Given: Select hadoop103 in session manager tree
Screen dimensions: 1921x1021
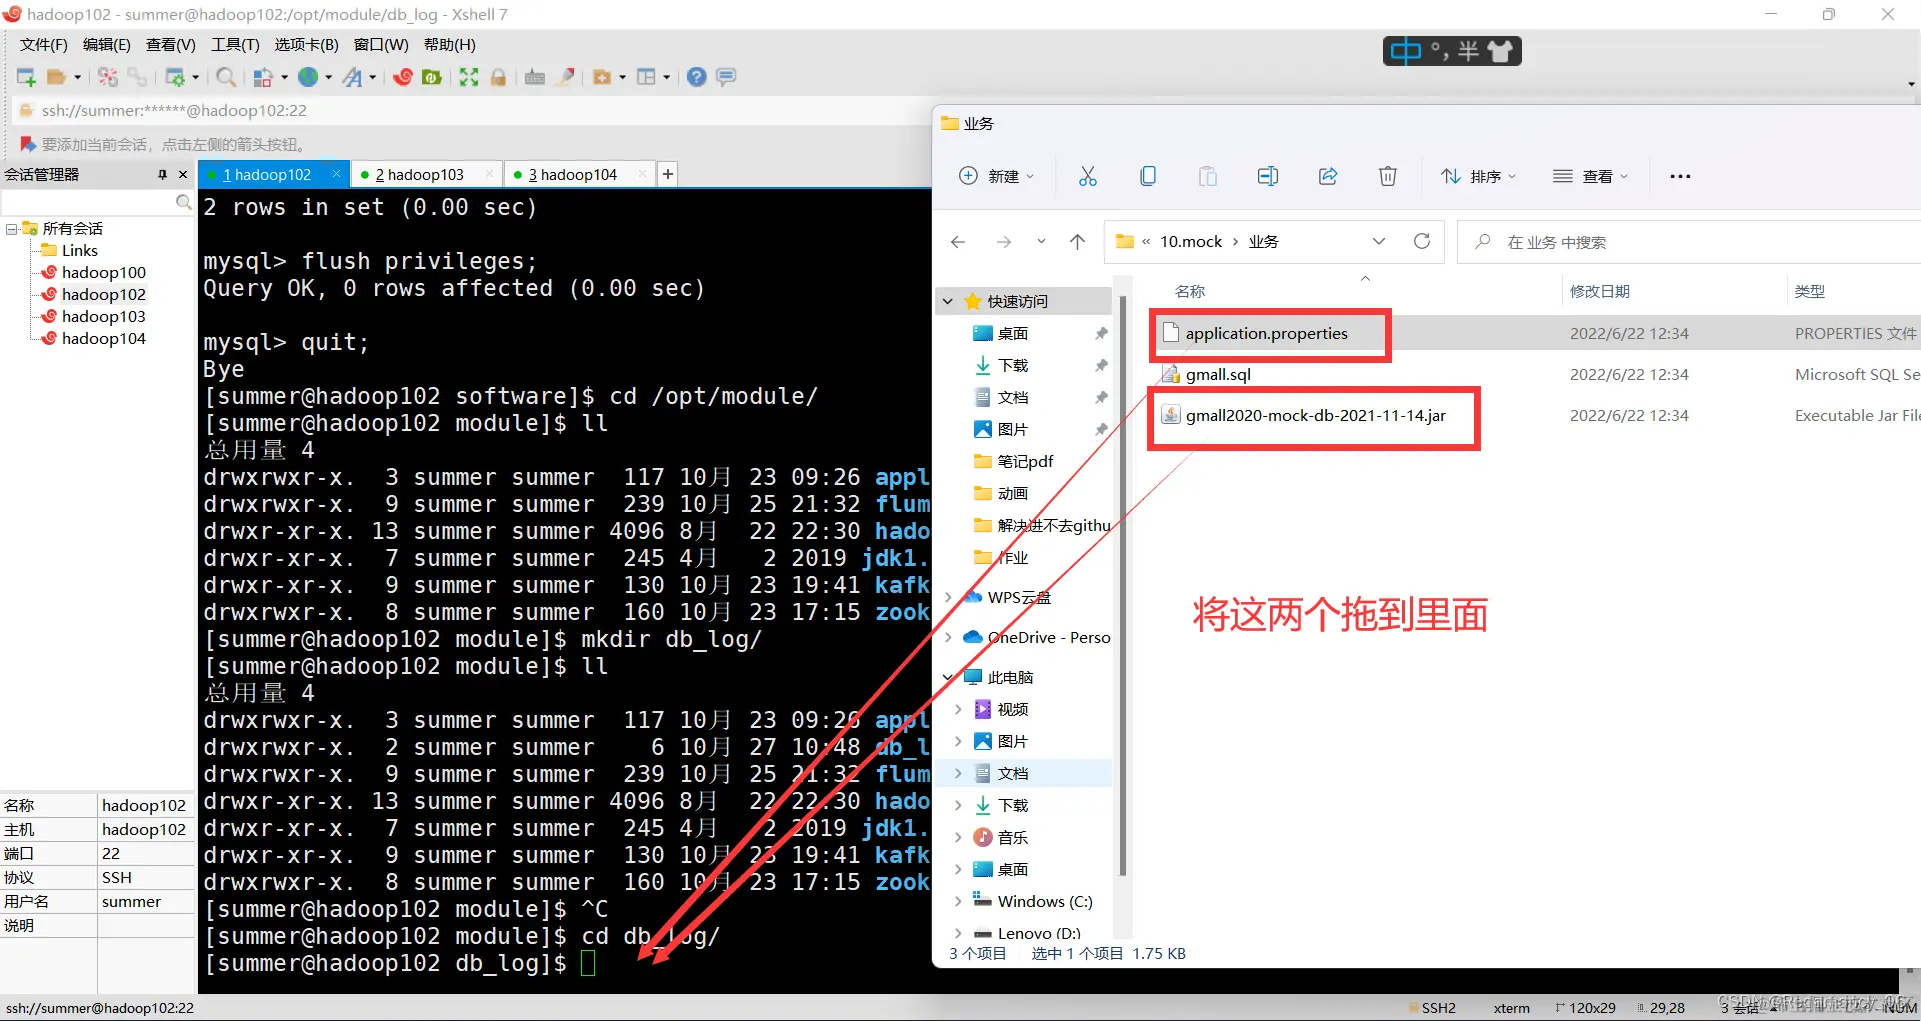Looking at the screenshot, I should pos(103,316).
